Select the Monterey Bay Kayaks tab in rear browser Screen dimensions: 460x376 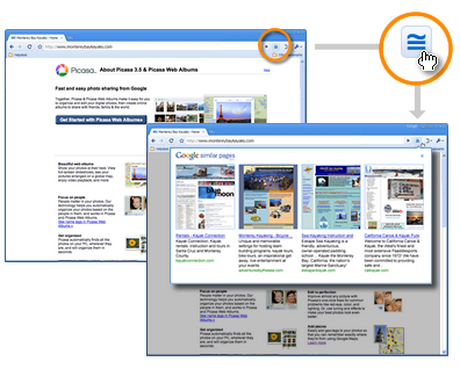37,38
